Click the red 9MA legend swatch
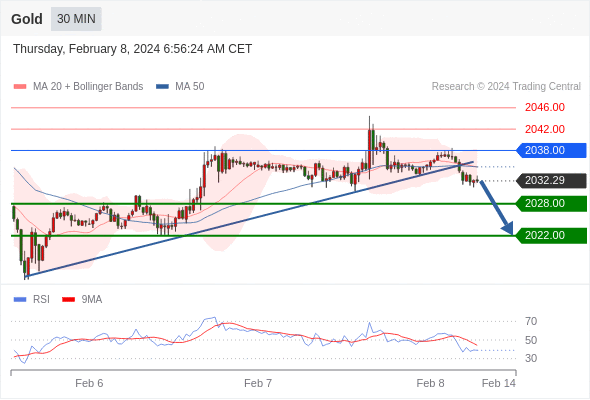 tap(68, 300)
